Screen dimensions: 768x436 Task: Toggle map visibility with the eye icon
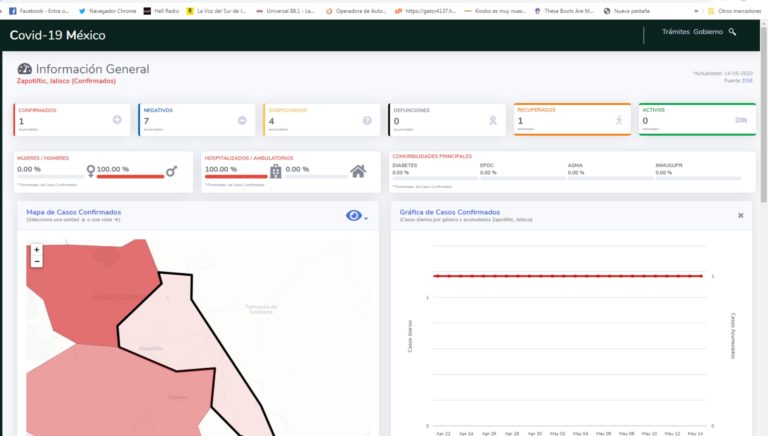(x=353, y=216)
